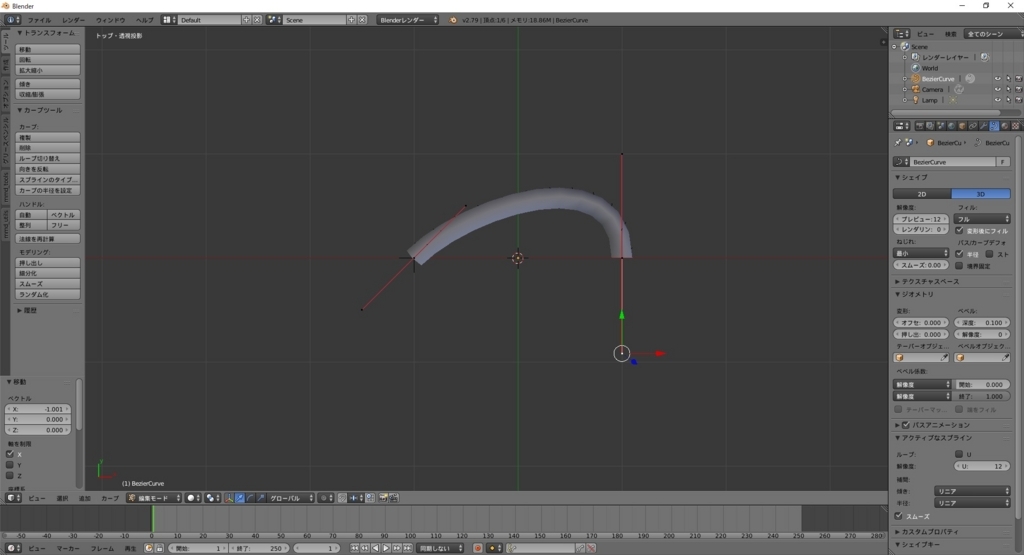
Task: Click the Camera object icon in outliner
Action: pos(916,89)
